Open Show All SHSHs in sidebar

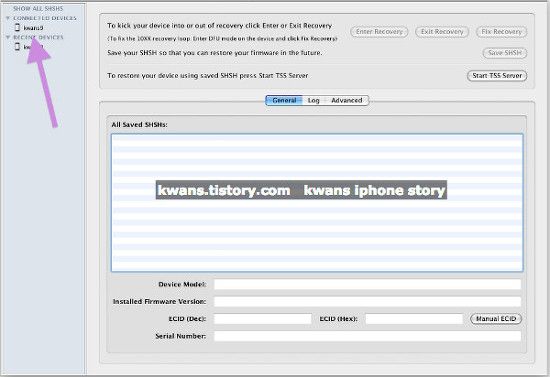tap(38, 8)
